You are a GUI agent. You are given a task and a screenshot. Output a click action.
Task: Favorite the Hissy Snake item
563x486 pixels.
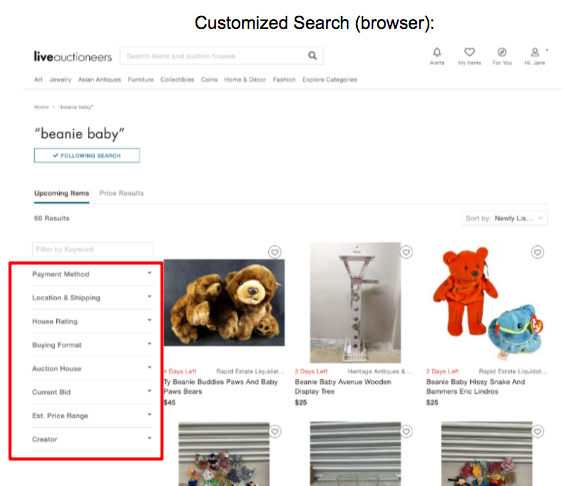538,252
